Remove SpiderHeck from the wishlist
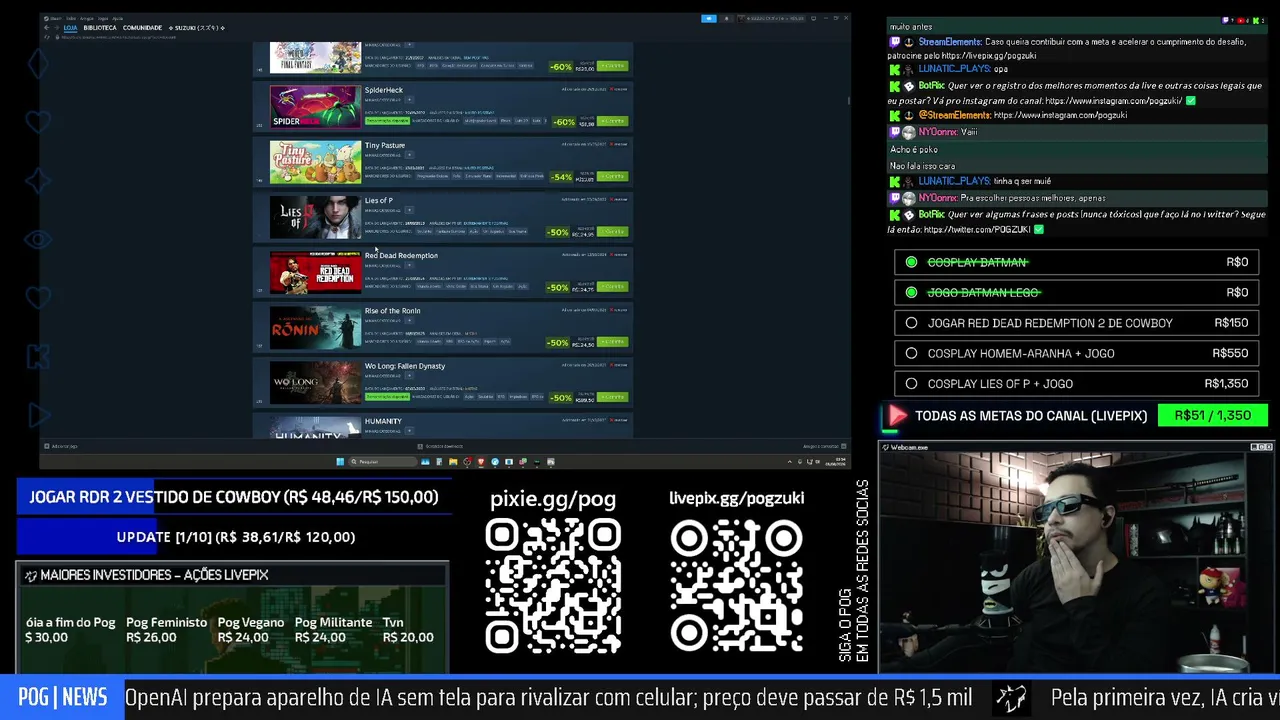 (x=621, y=89)
